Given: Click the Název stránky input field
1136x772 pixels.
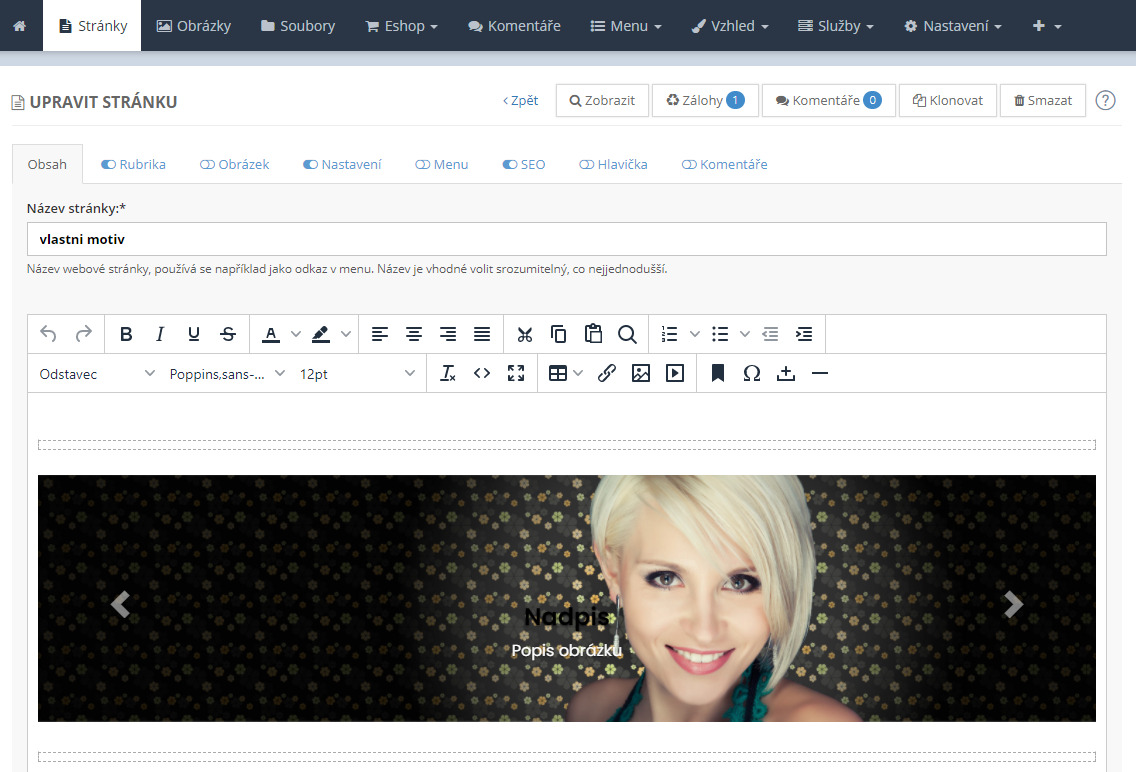Looking at the screenshot, I should click(x=566, y=239).
